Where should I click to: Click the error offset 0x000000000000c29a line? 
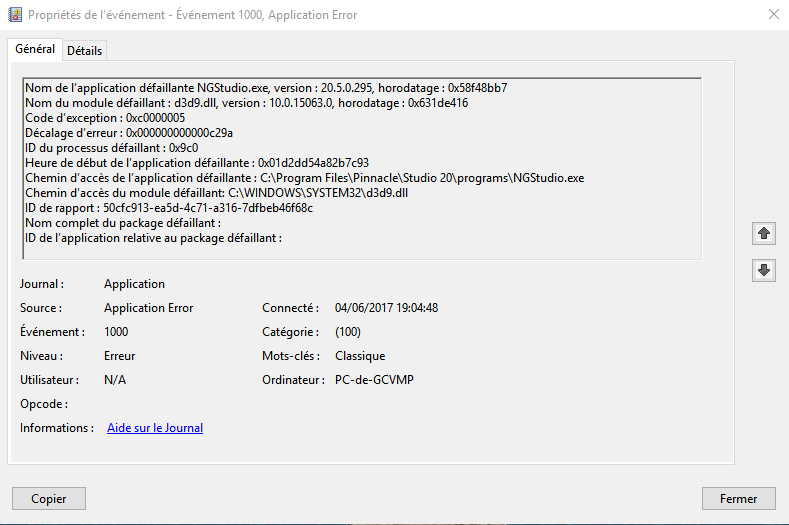pyautogui.click(x=129, y=133)
